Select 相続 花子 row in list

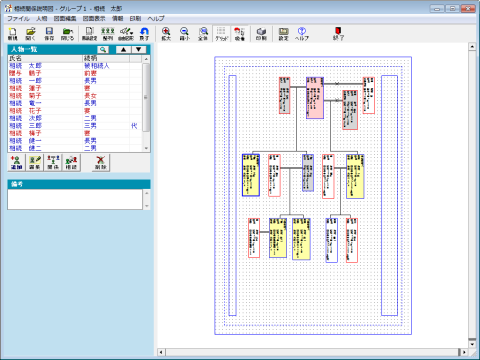coord(75,111)
